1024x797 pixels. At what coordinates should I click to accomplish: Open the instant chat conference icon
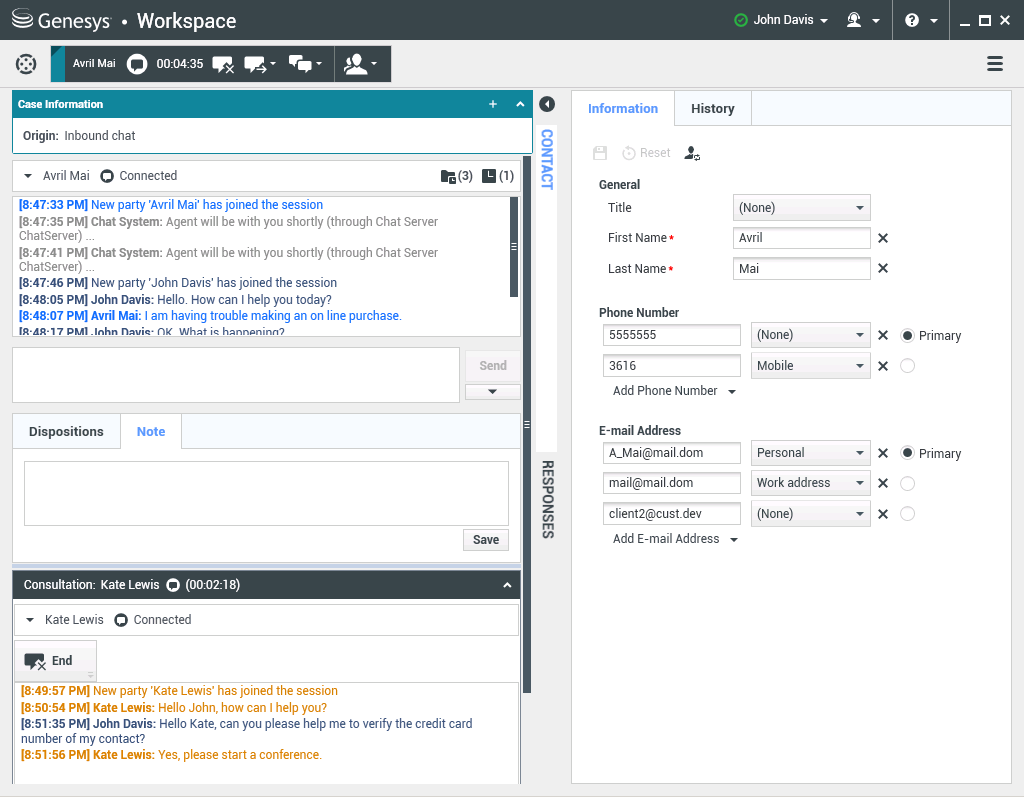pyautogui.click(x=305, y=64)
